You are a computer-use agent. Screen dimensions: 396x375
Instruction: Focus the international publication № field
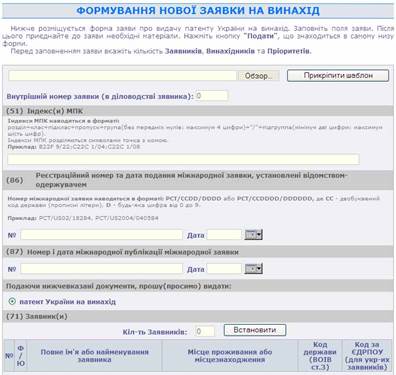pyautogui.click(x=101, y=269)
